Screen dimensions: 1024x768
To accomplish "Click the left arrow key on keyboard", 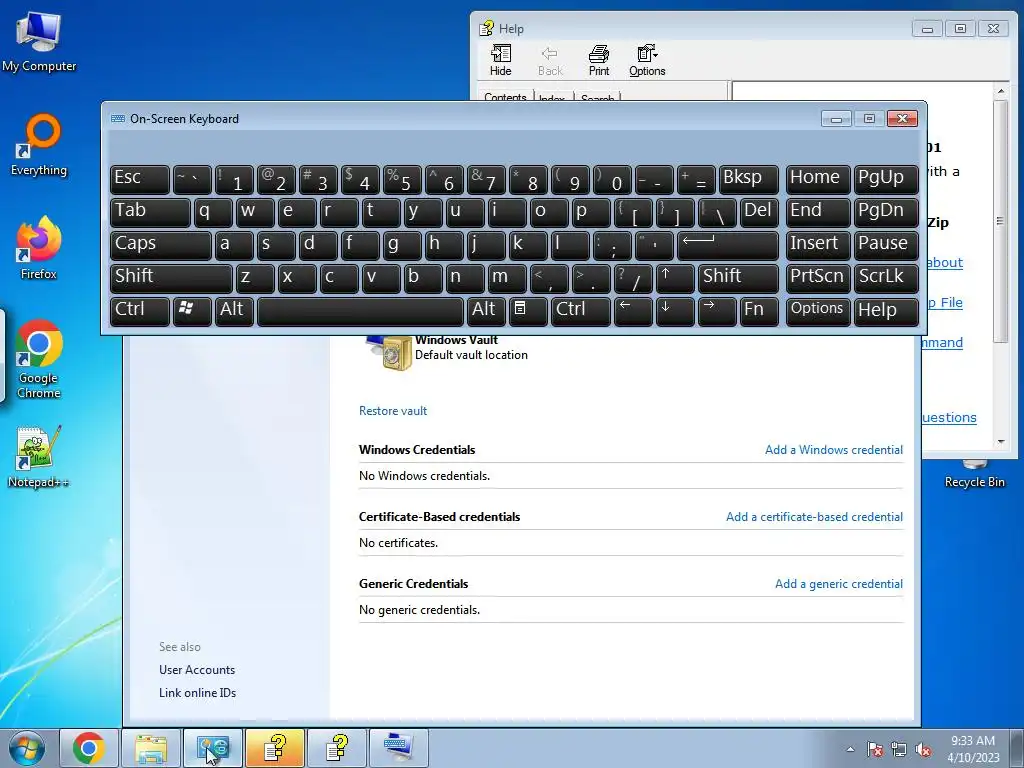I will pyautogui.click(x=633, y=311).
